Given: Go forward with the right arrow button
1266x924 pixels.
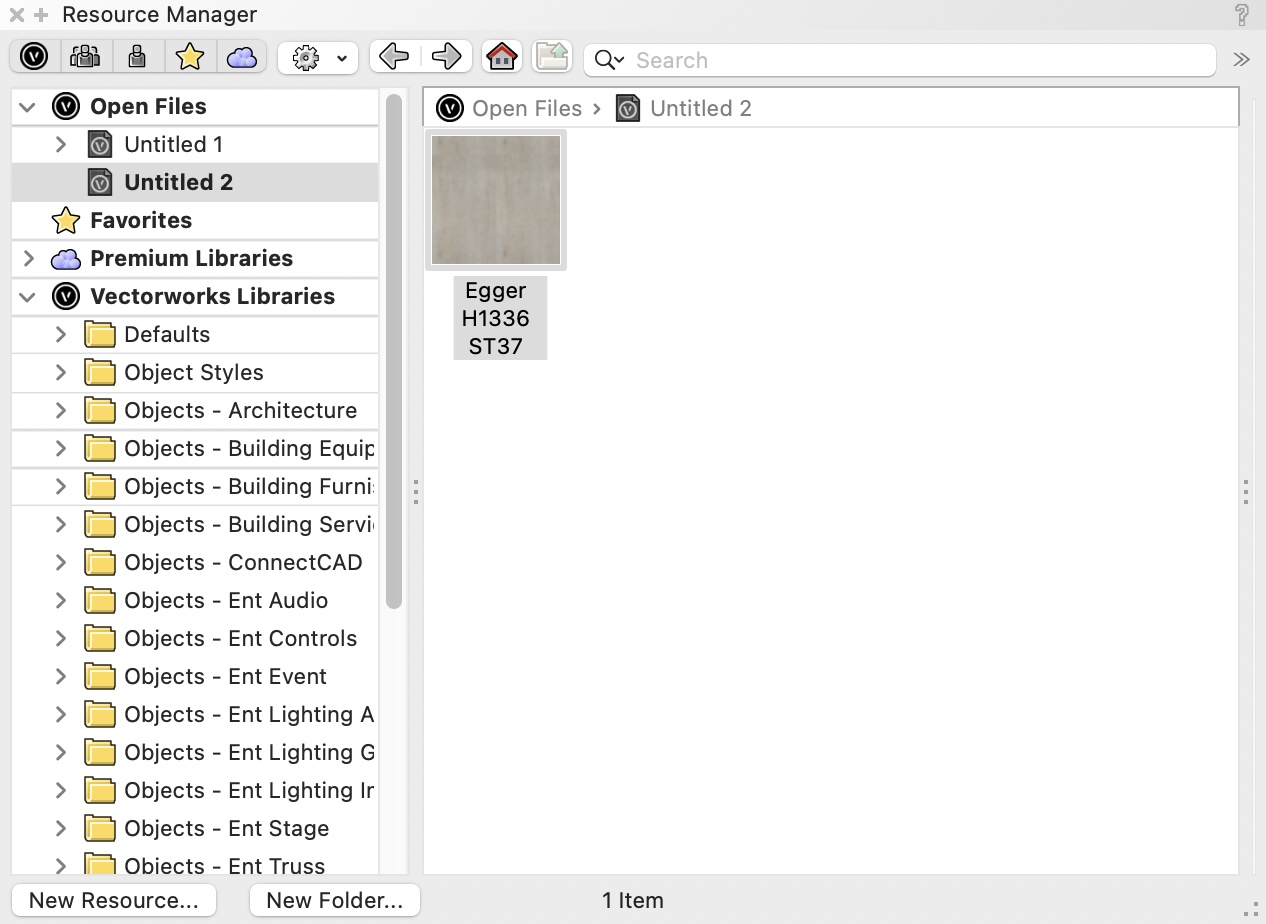Looking at the screenshot, I should pos(446,57).
